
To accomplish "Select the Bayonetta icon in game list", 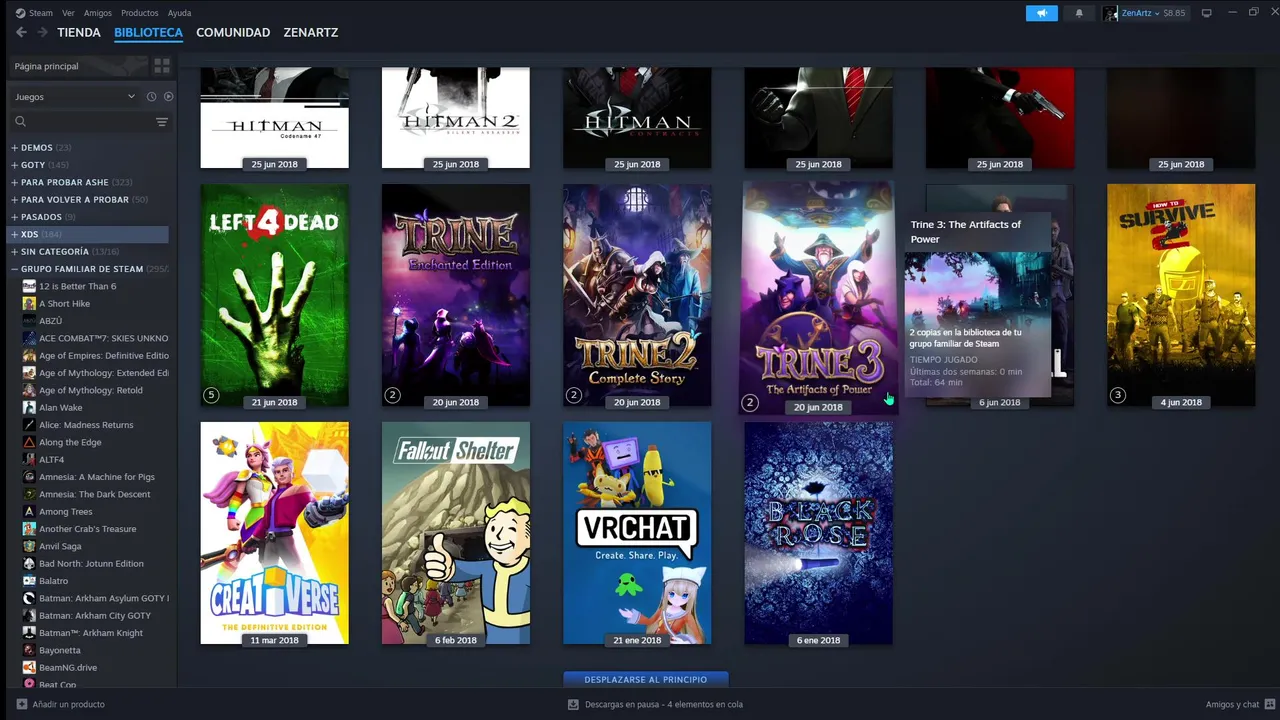I will [x=29, y=650].
